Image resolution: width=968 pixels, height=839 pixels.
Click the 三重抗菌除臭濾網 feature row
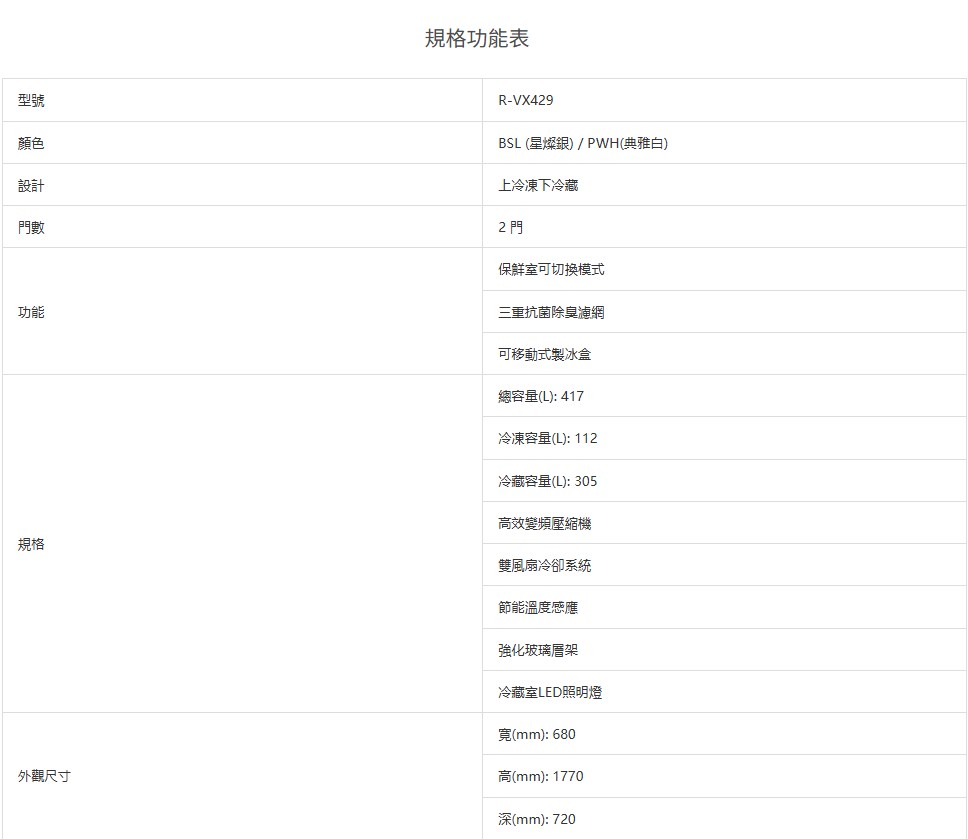tap(551, 312)
